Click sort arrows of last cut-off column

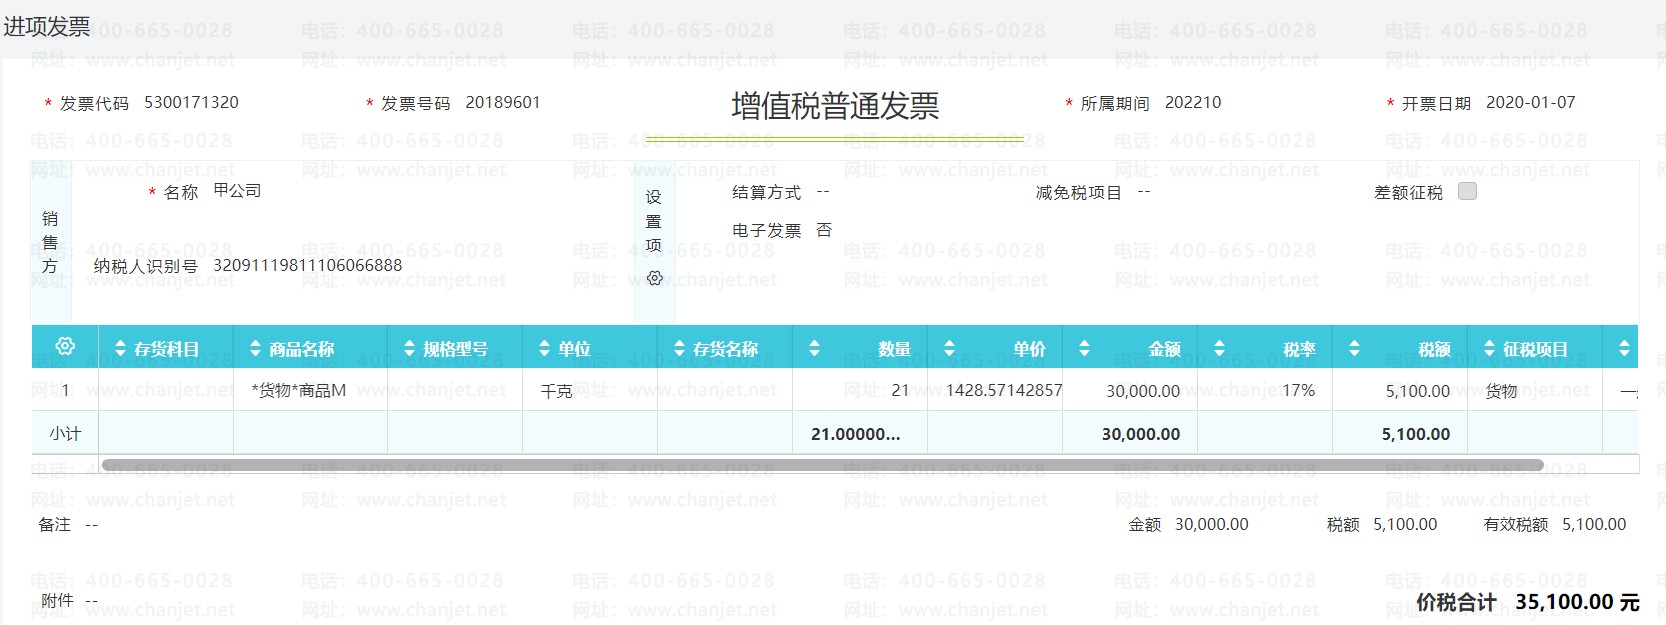pyautogui.click(x=1624, y=349)
